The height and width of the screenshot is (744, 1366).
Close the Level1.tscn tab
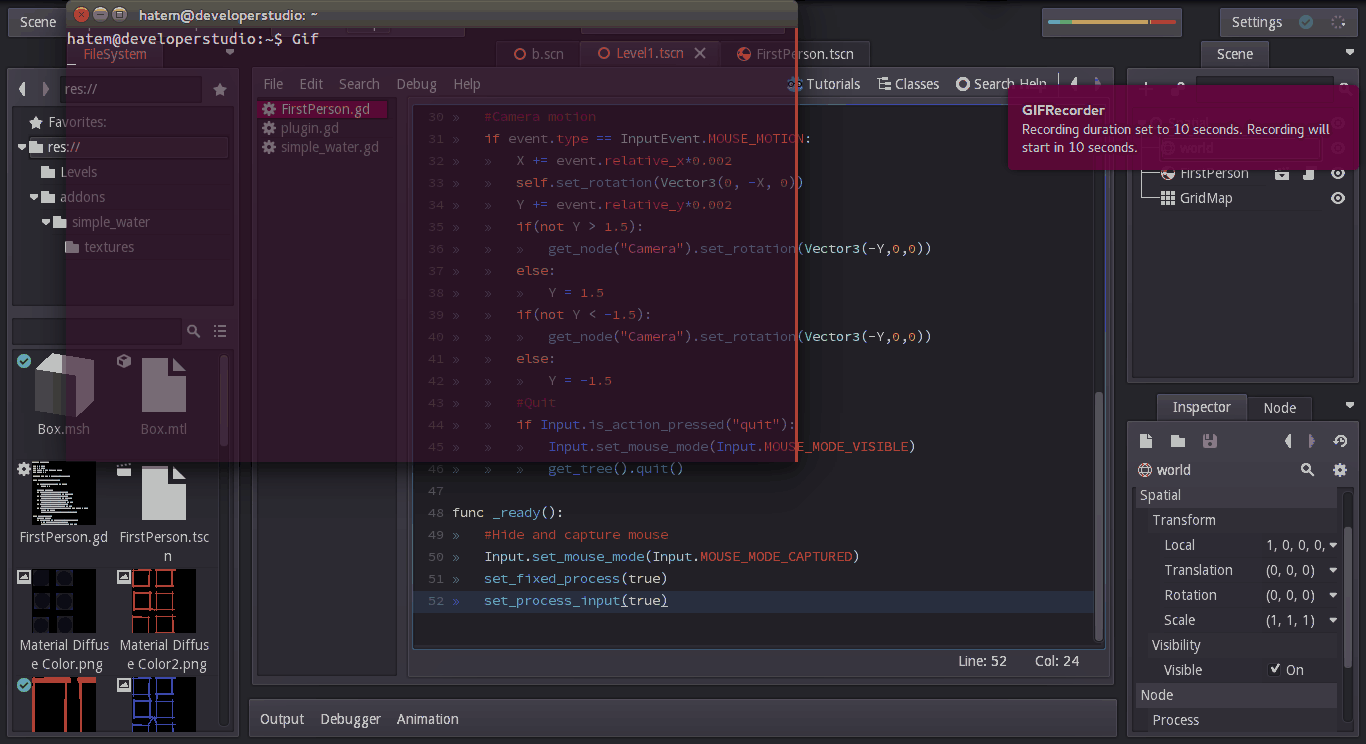pos(700,53)
